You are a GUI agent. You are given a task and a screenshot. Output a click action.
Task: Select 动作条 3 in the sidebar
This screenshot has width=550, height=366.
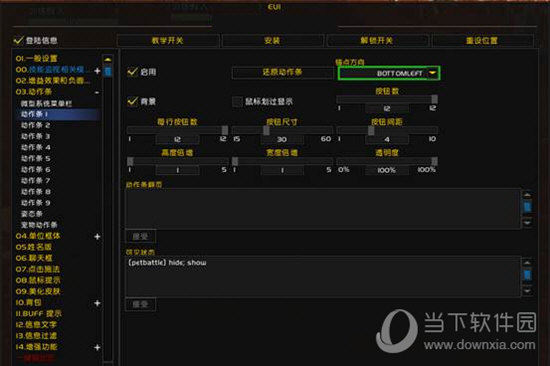(x=35, y=136)
